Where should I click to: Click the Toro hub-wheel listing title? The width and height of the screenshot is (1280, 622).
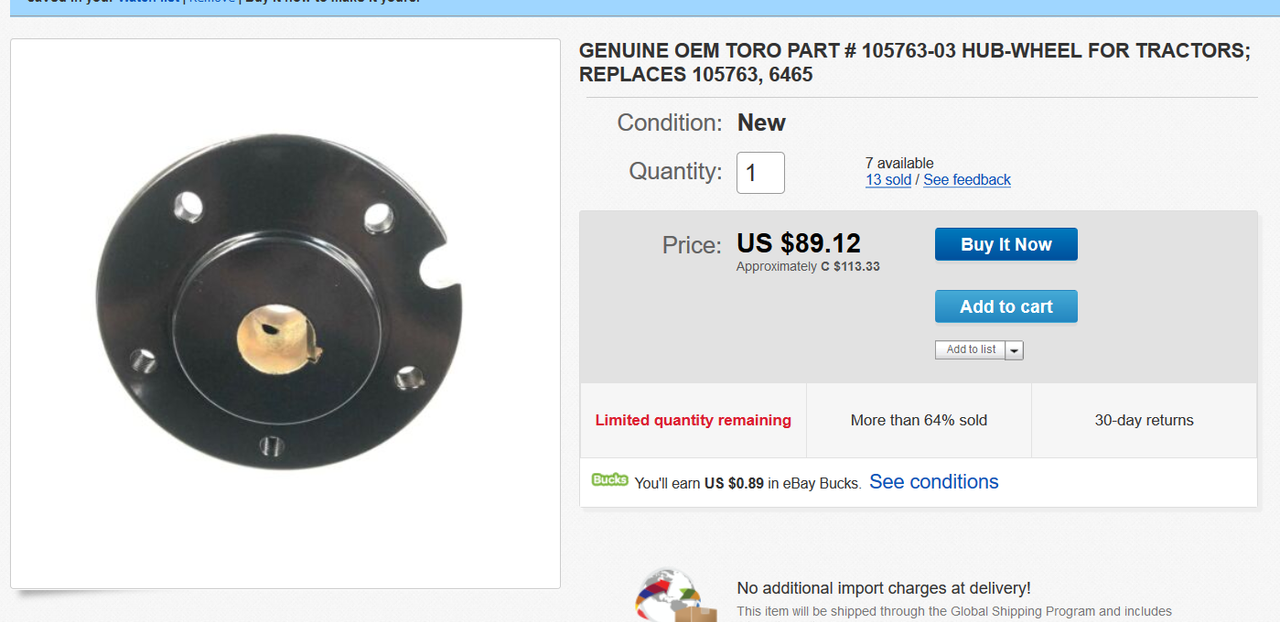point(914,62)
